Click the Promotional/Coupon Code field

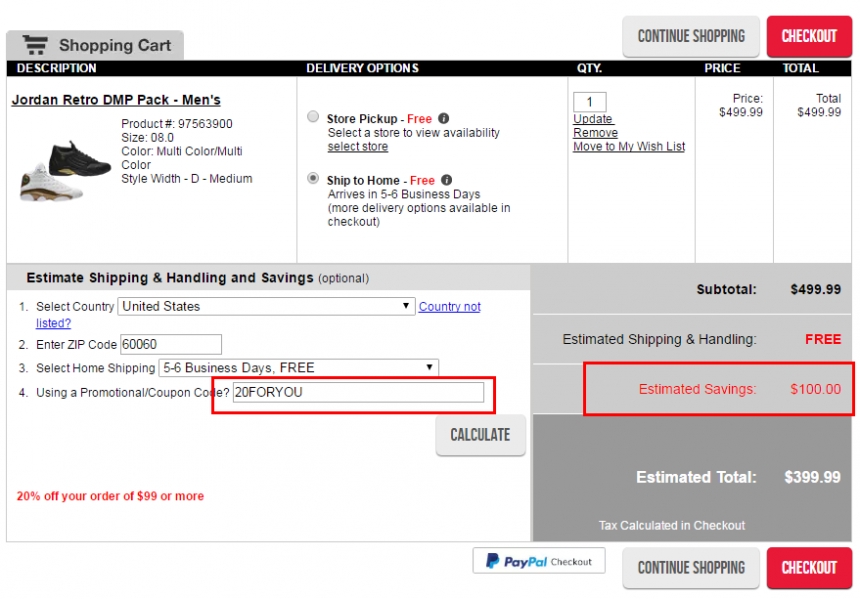pos(358,393)
